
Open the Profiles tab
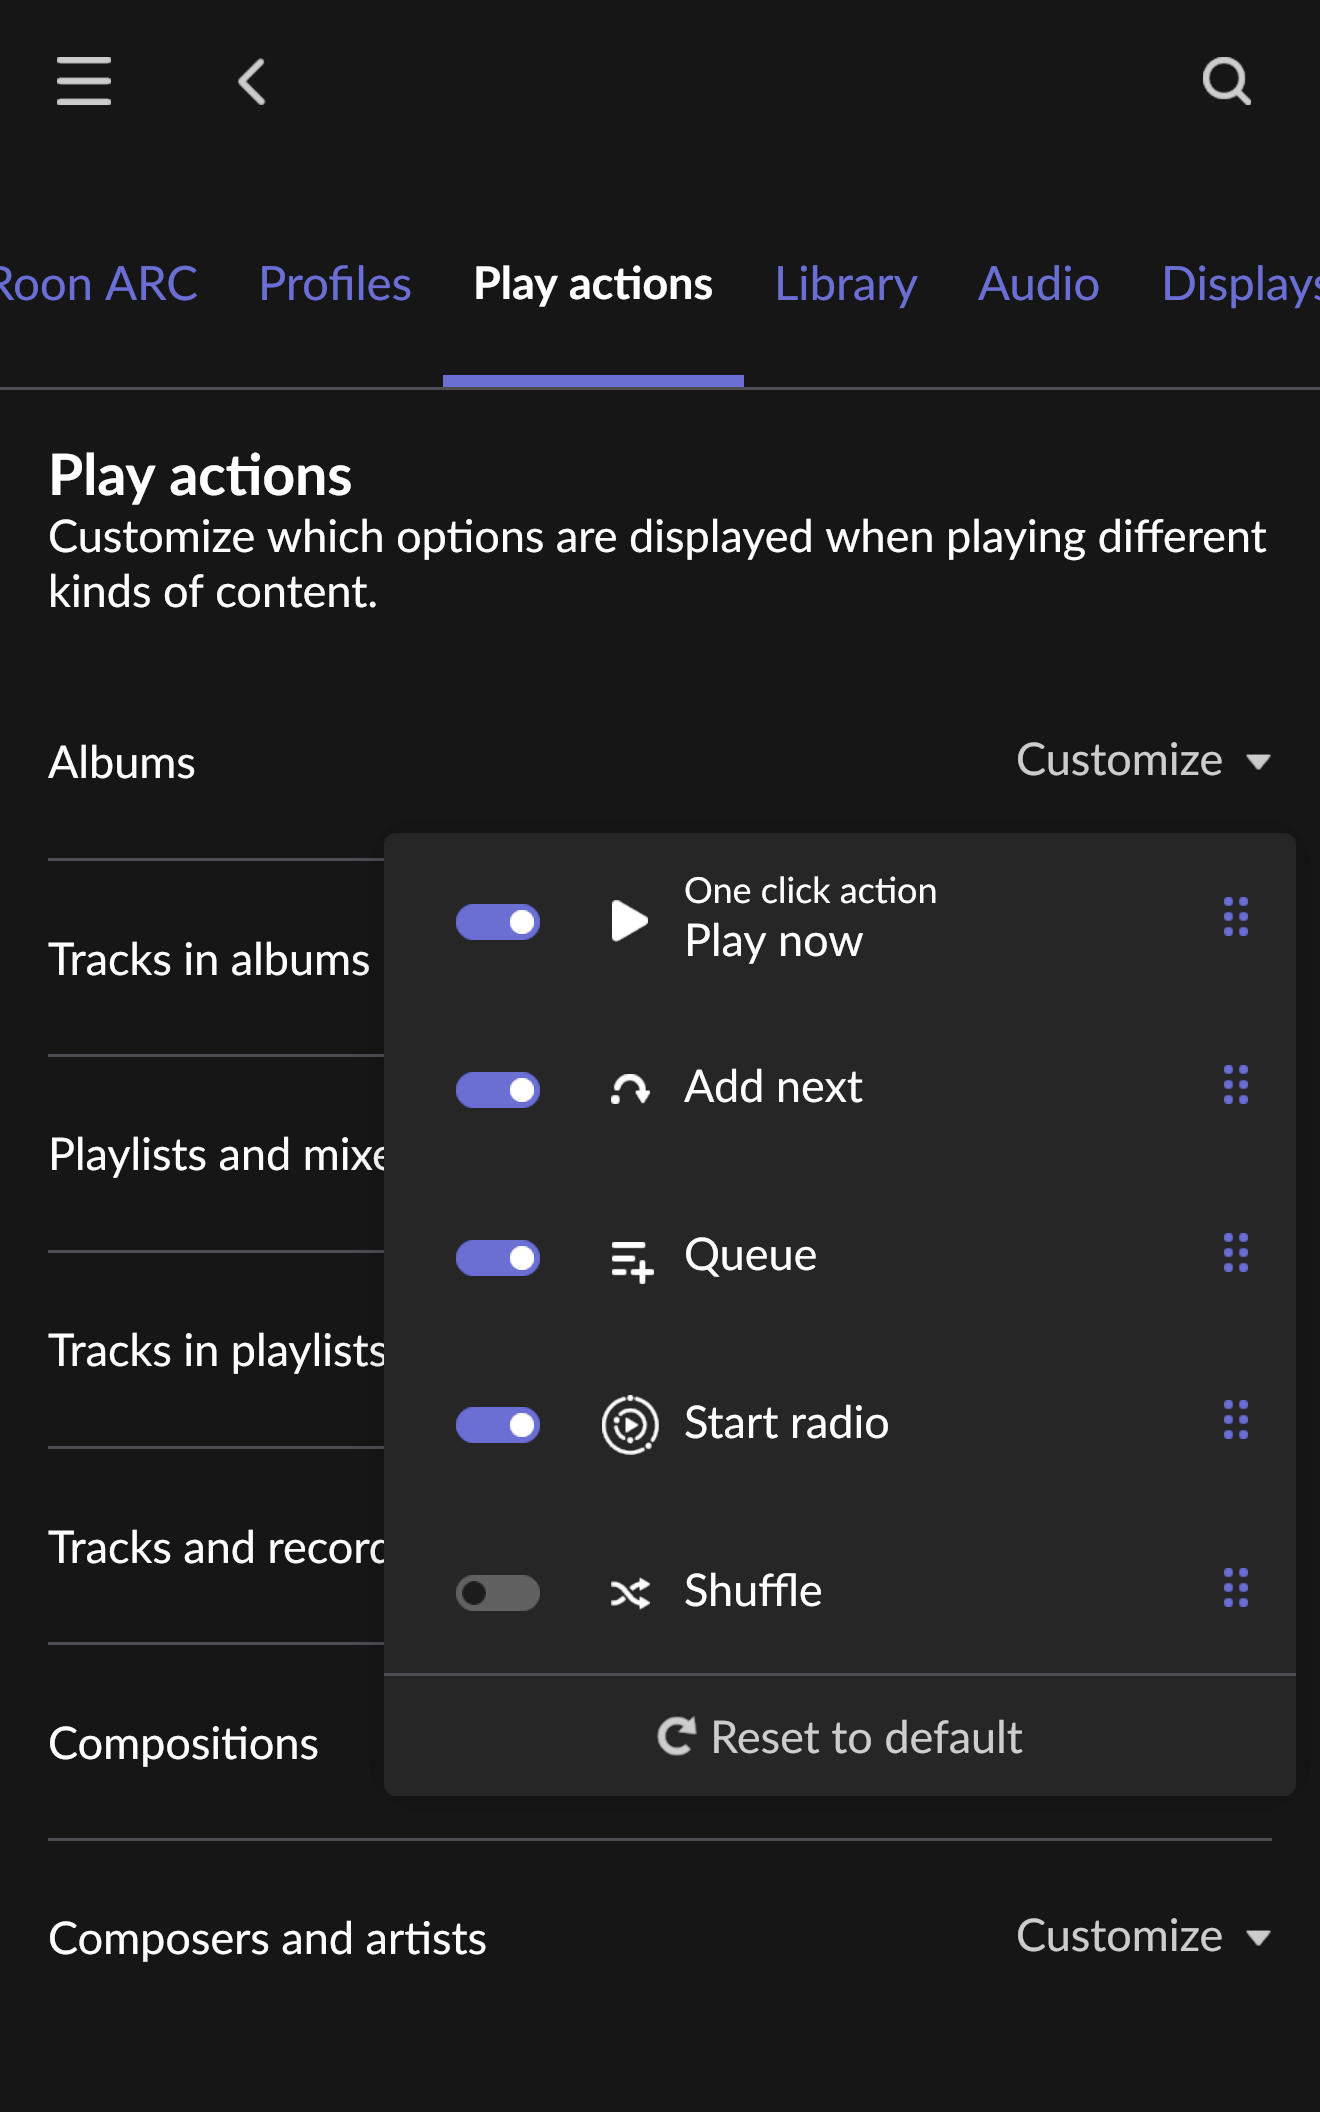[x=335, y=284]
